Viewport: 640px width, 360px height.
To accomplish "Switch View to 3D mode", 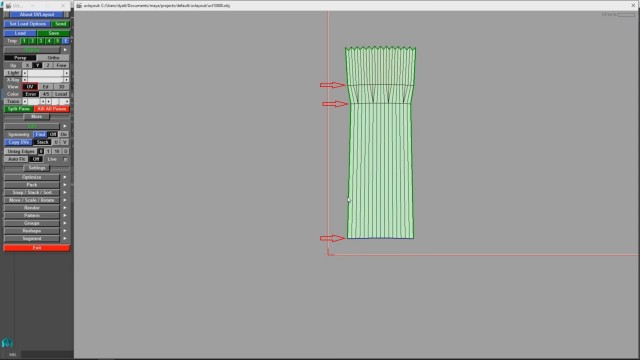I will [x=61, y=87].
